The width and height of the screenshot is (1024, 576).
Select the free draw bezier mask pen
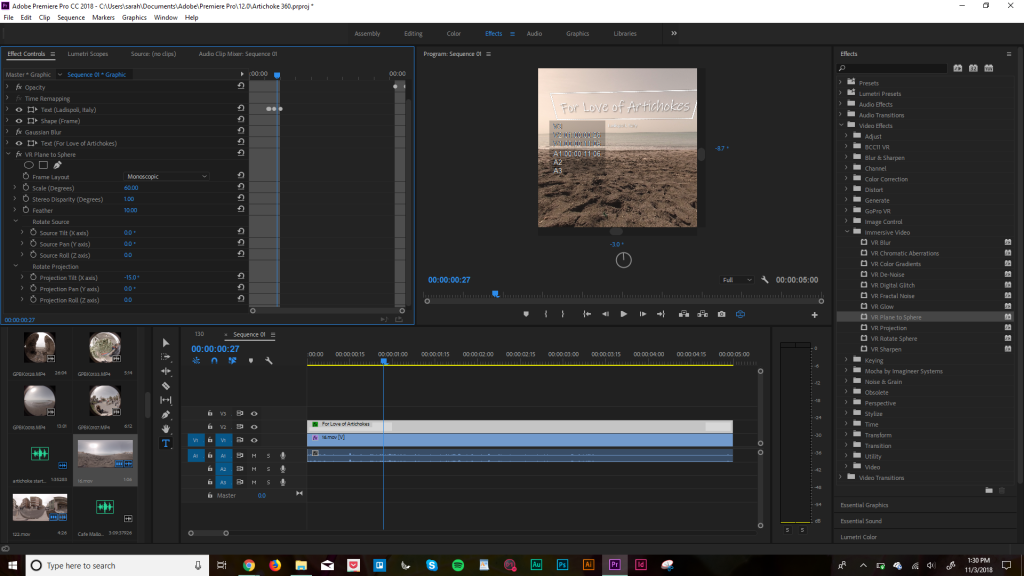click(x=57, y=165)
